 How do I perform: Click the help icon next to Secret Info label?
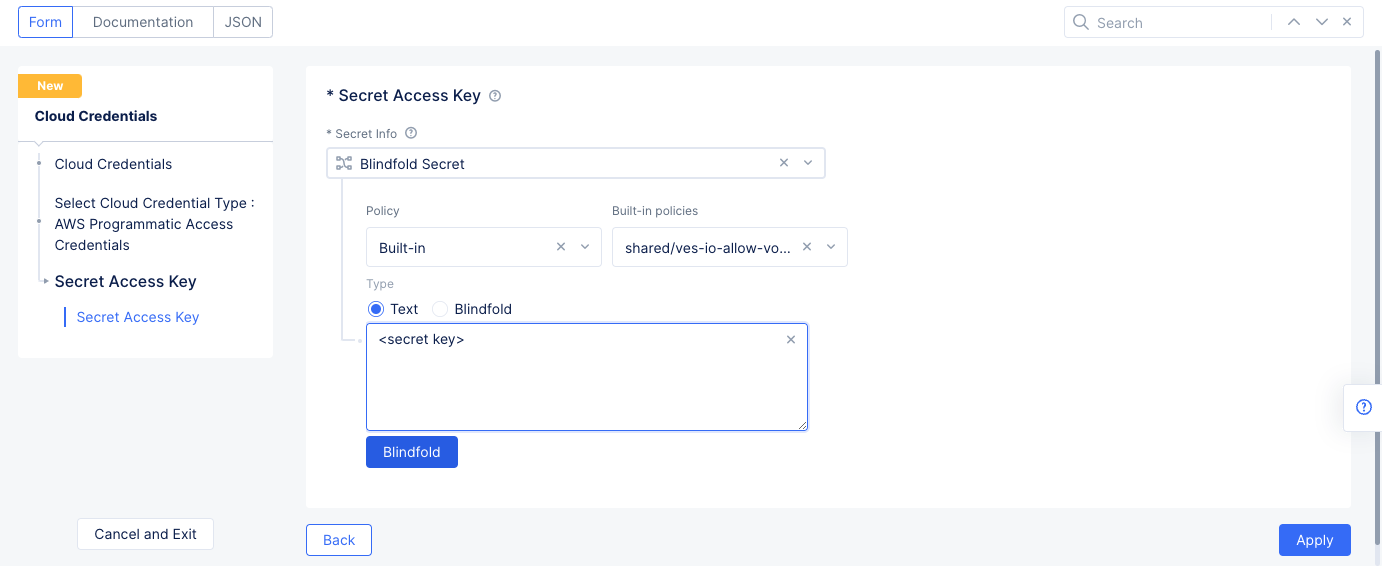(411, 133)
